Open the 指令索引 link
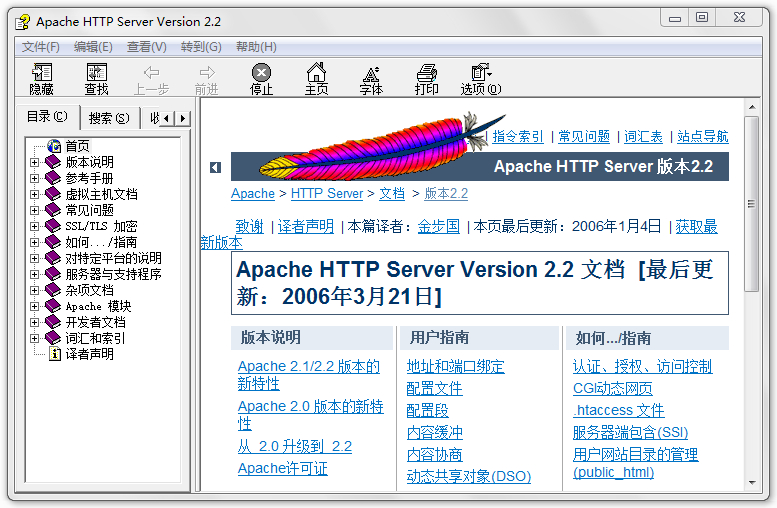Screen dimensions: 777x508 [x=518, y=136]
